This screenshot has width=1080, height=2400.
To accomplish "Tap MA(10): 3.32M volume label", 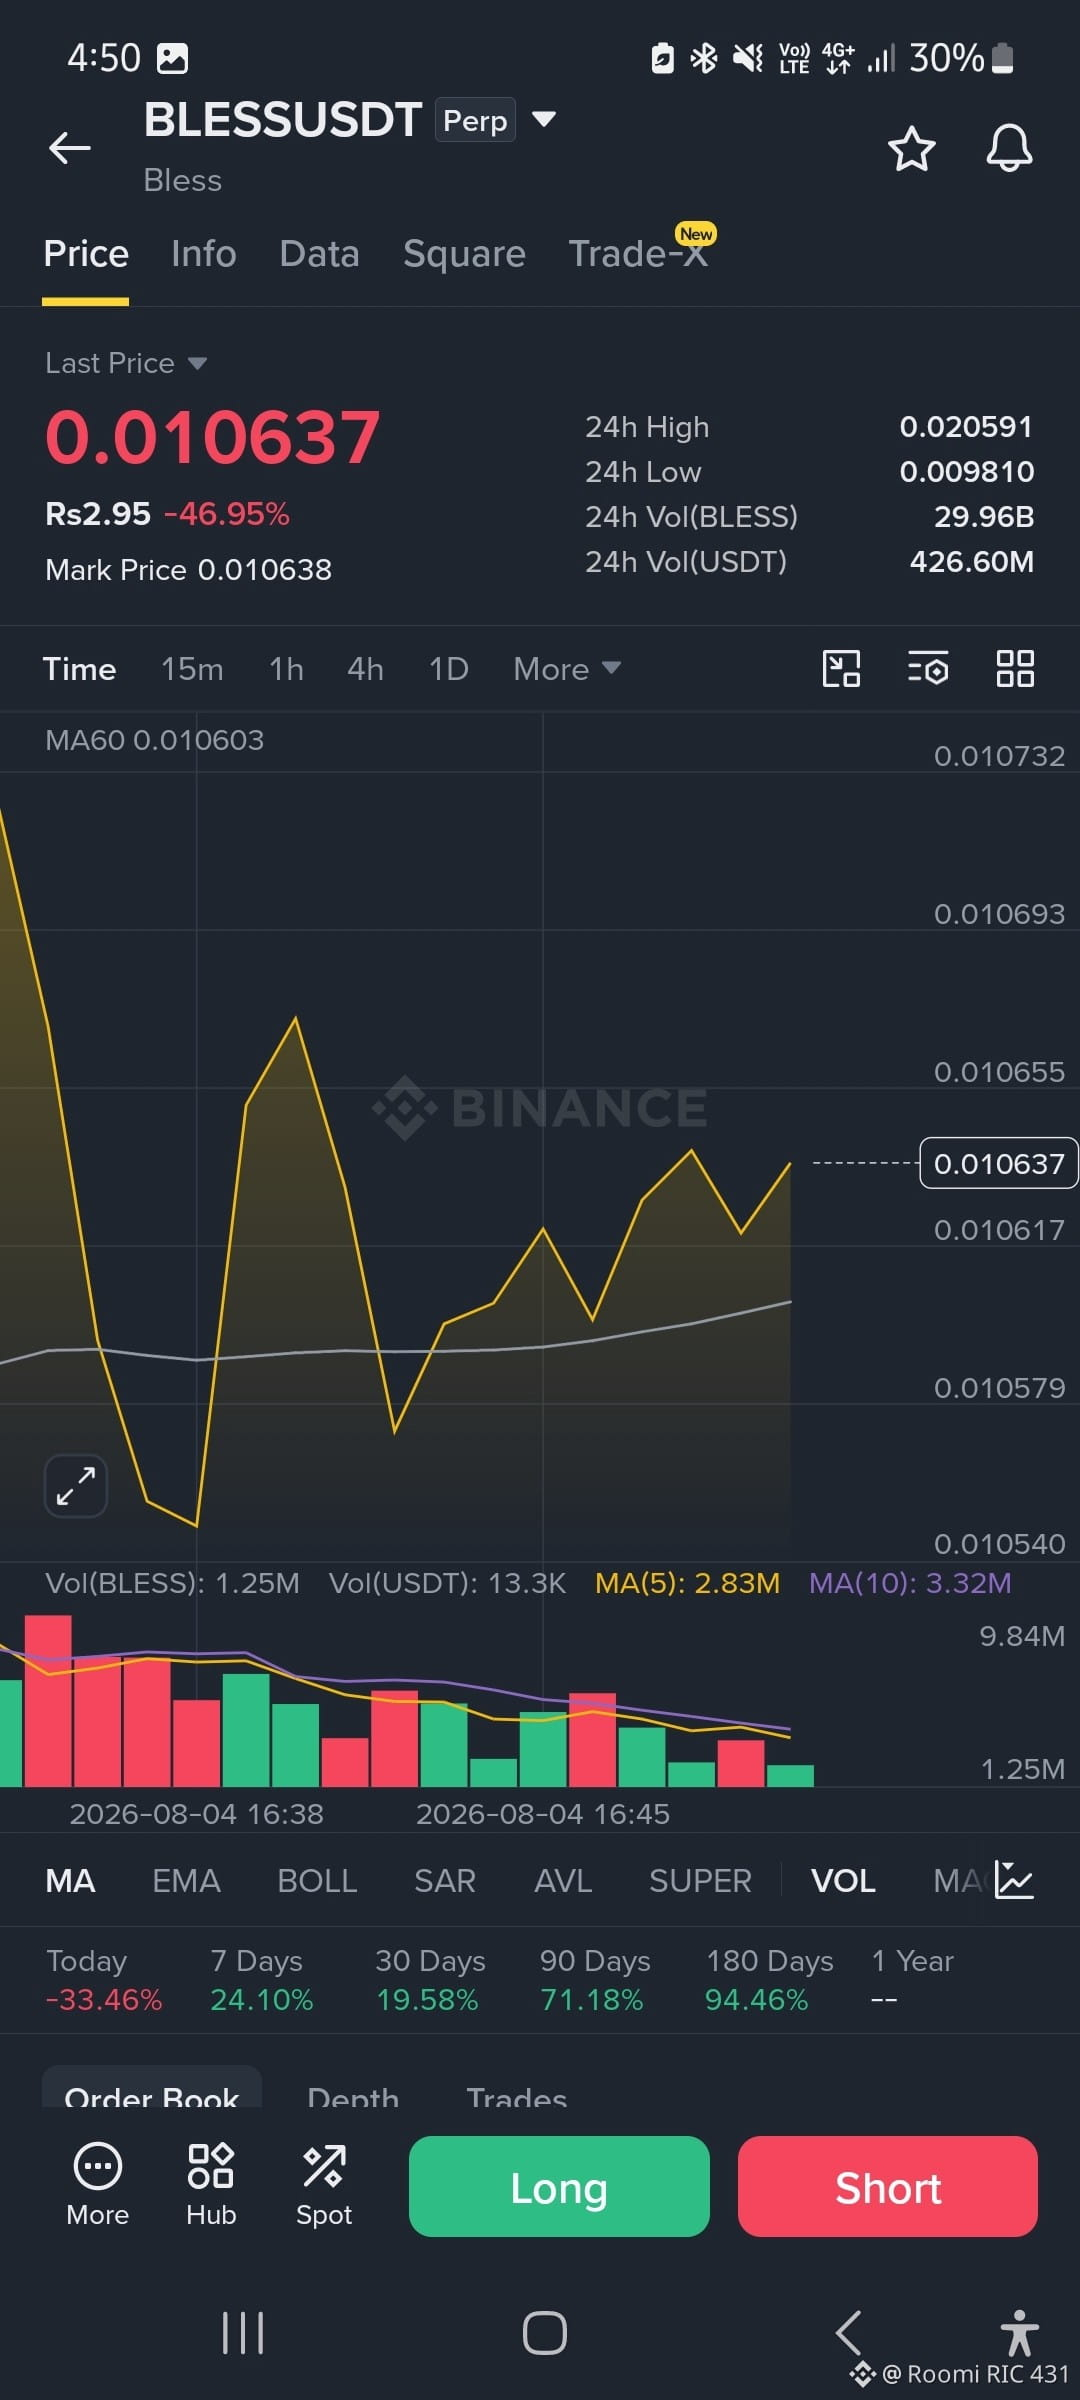I will (910, 1583).
